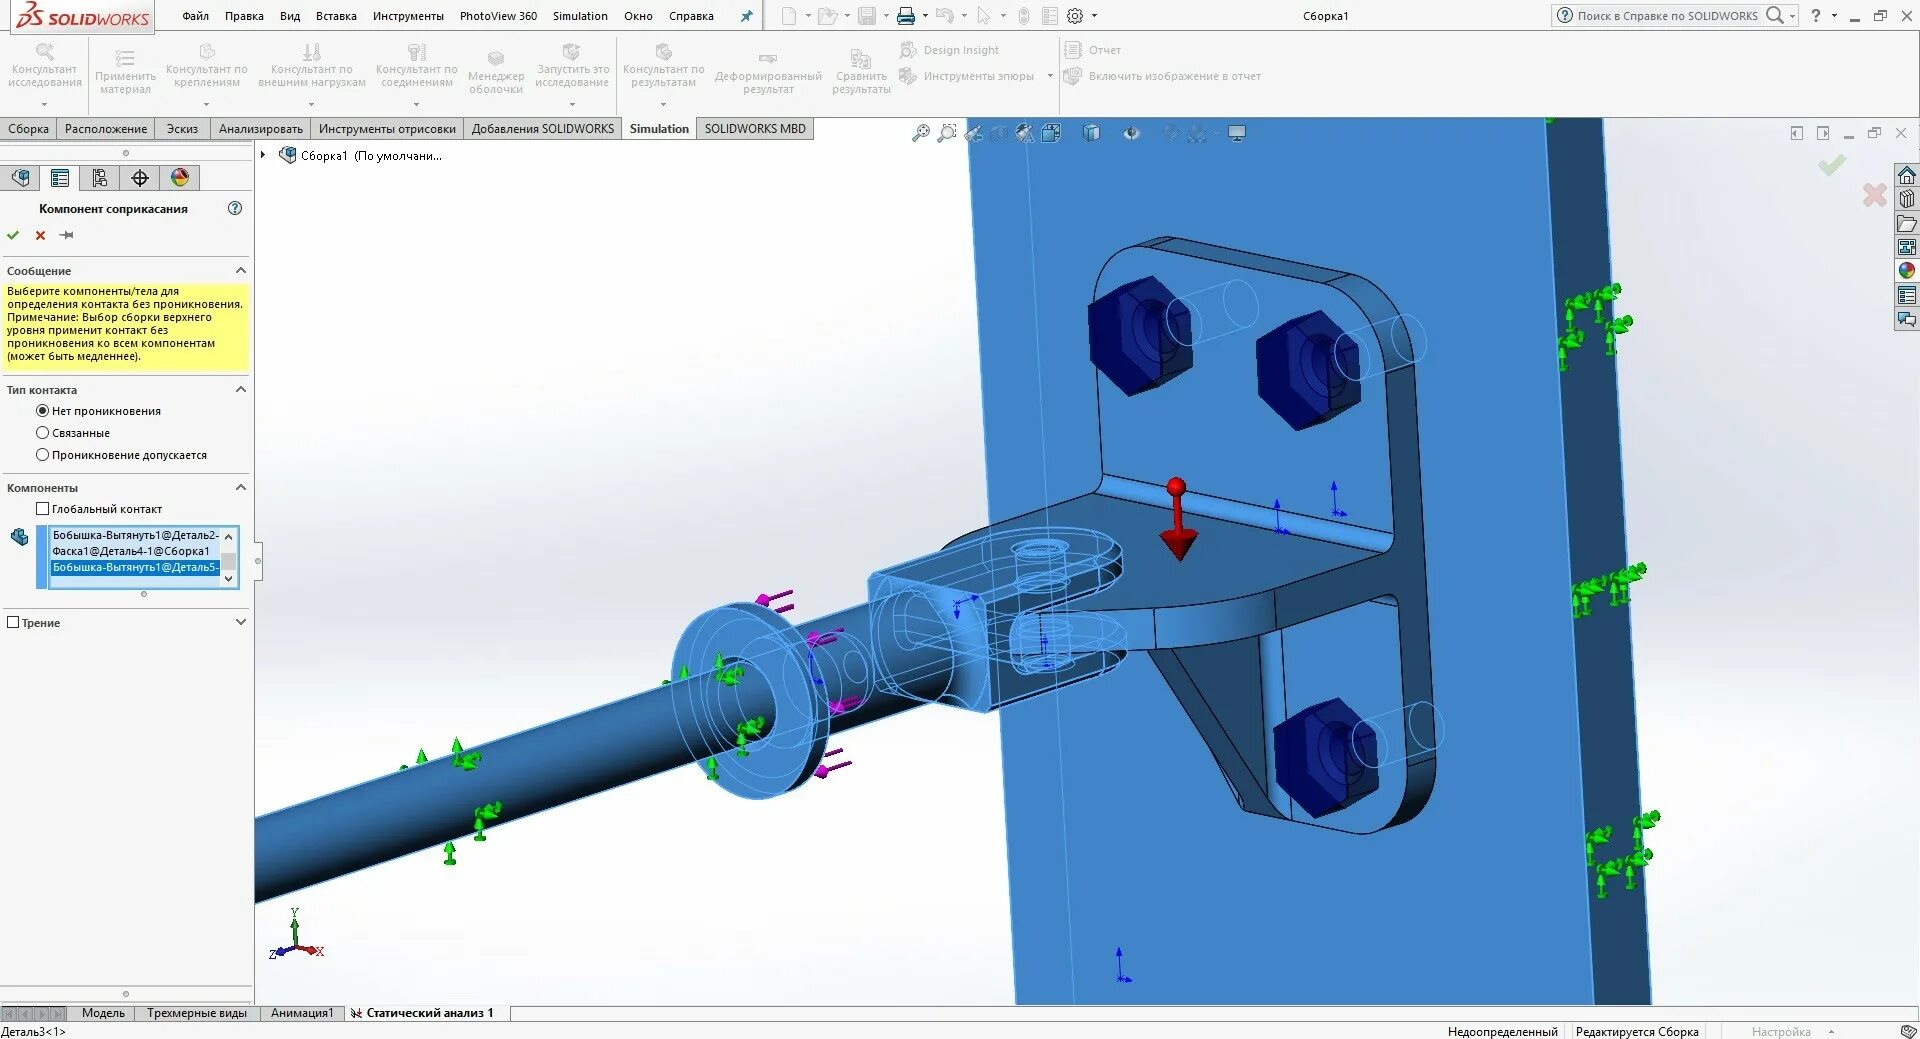This screenshot has width=1920, height=1039.
Task: Open the Options gear icon
Action: [1075, 16]
